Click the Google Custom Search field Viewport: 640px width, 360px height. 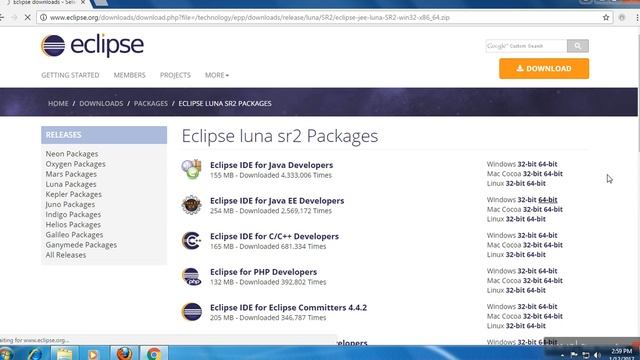(526, 46)
